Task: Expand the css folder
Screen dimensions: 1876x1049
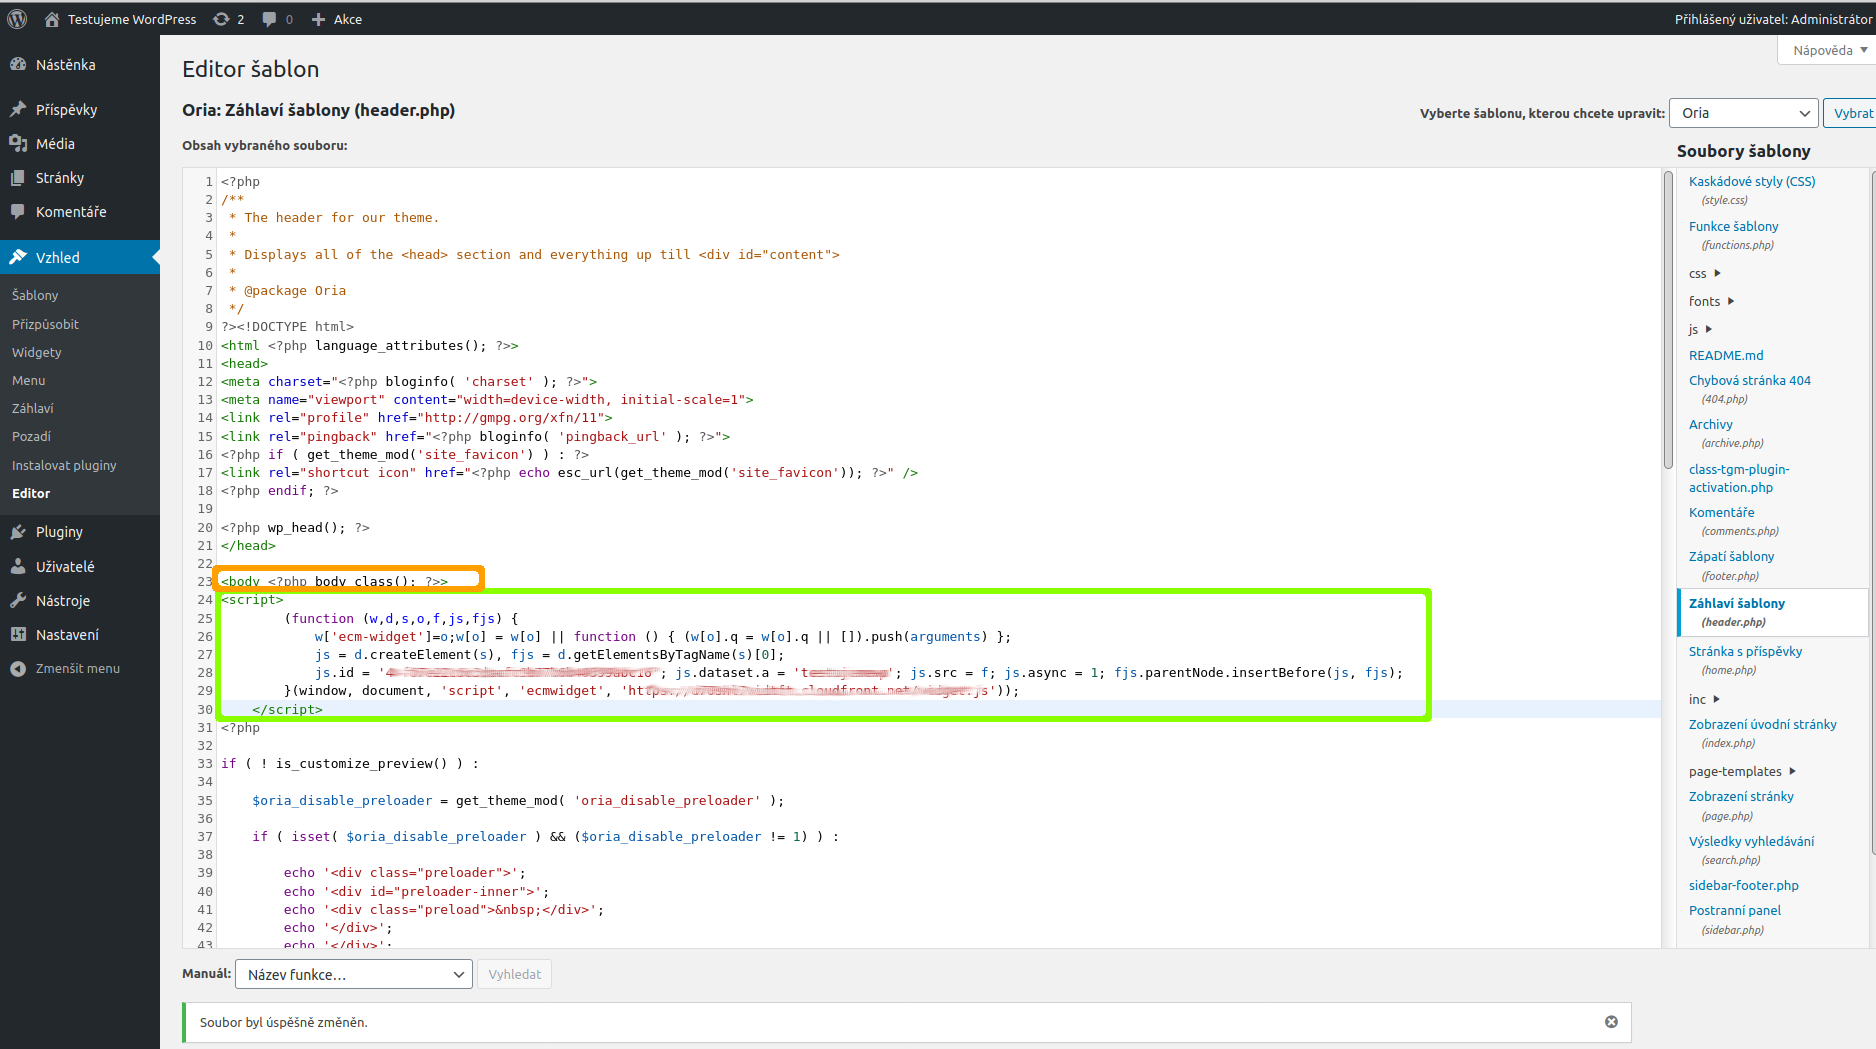Action: click(1704, 273)
